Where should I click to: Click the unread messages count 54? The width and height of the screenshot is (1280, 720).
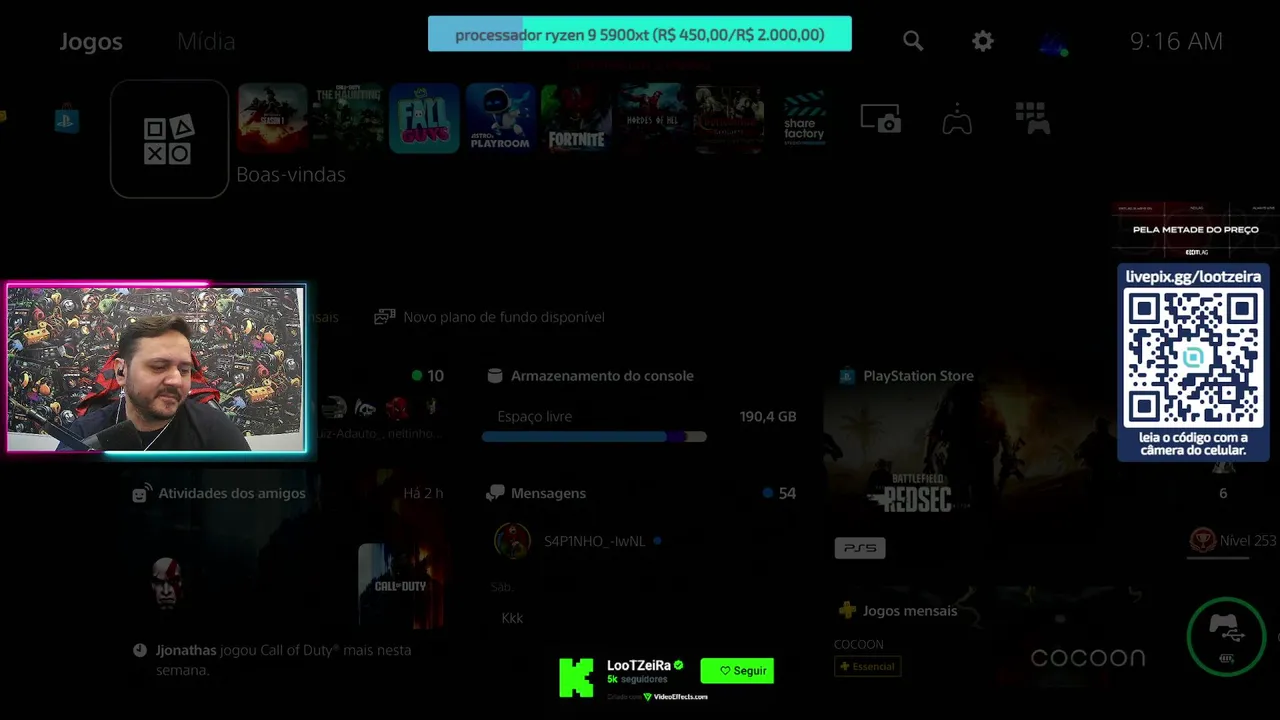787,493
